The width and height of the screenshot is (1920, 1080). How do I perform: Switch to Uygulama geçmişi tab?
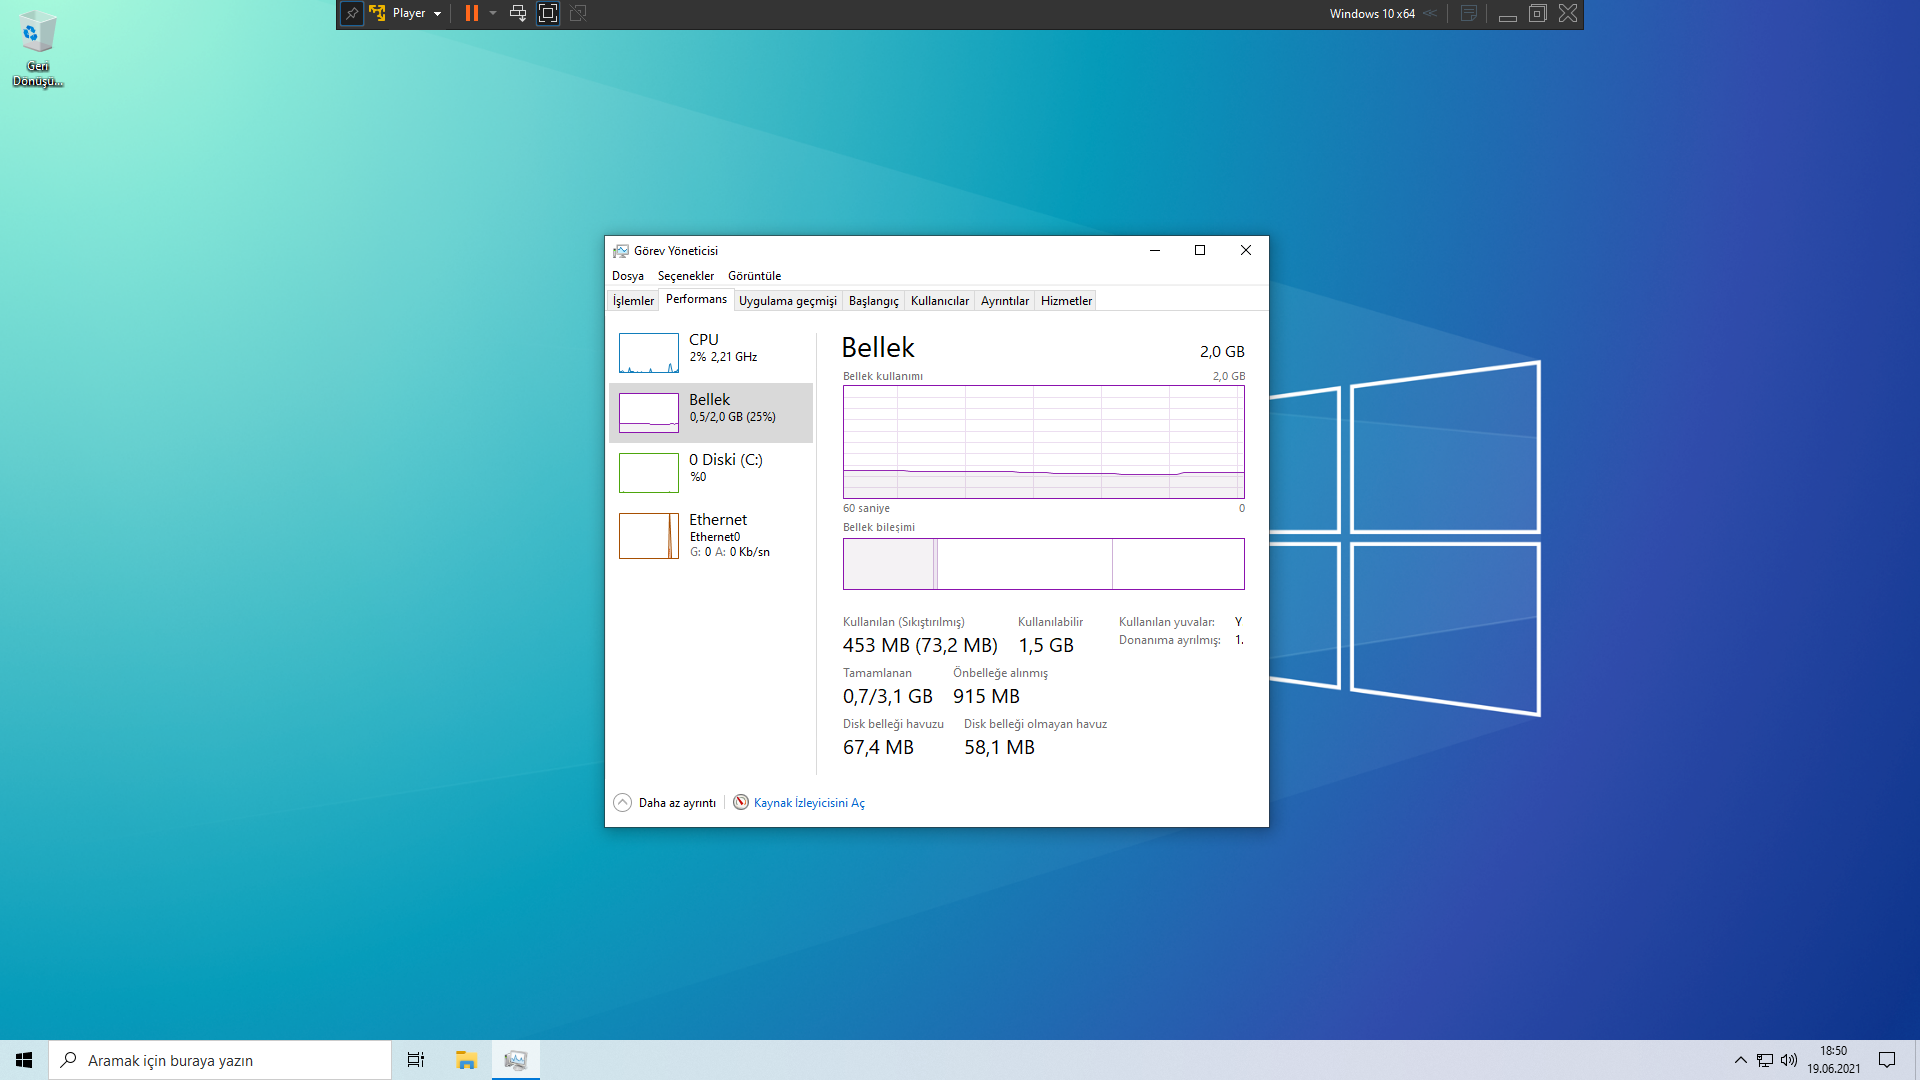(x=788, y=301)
